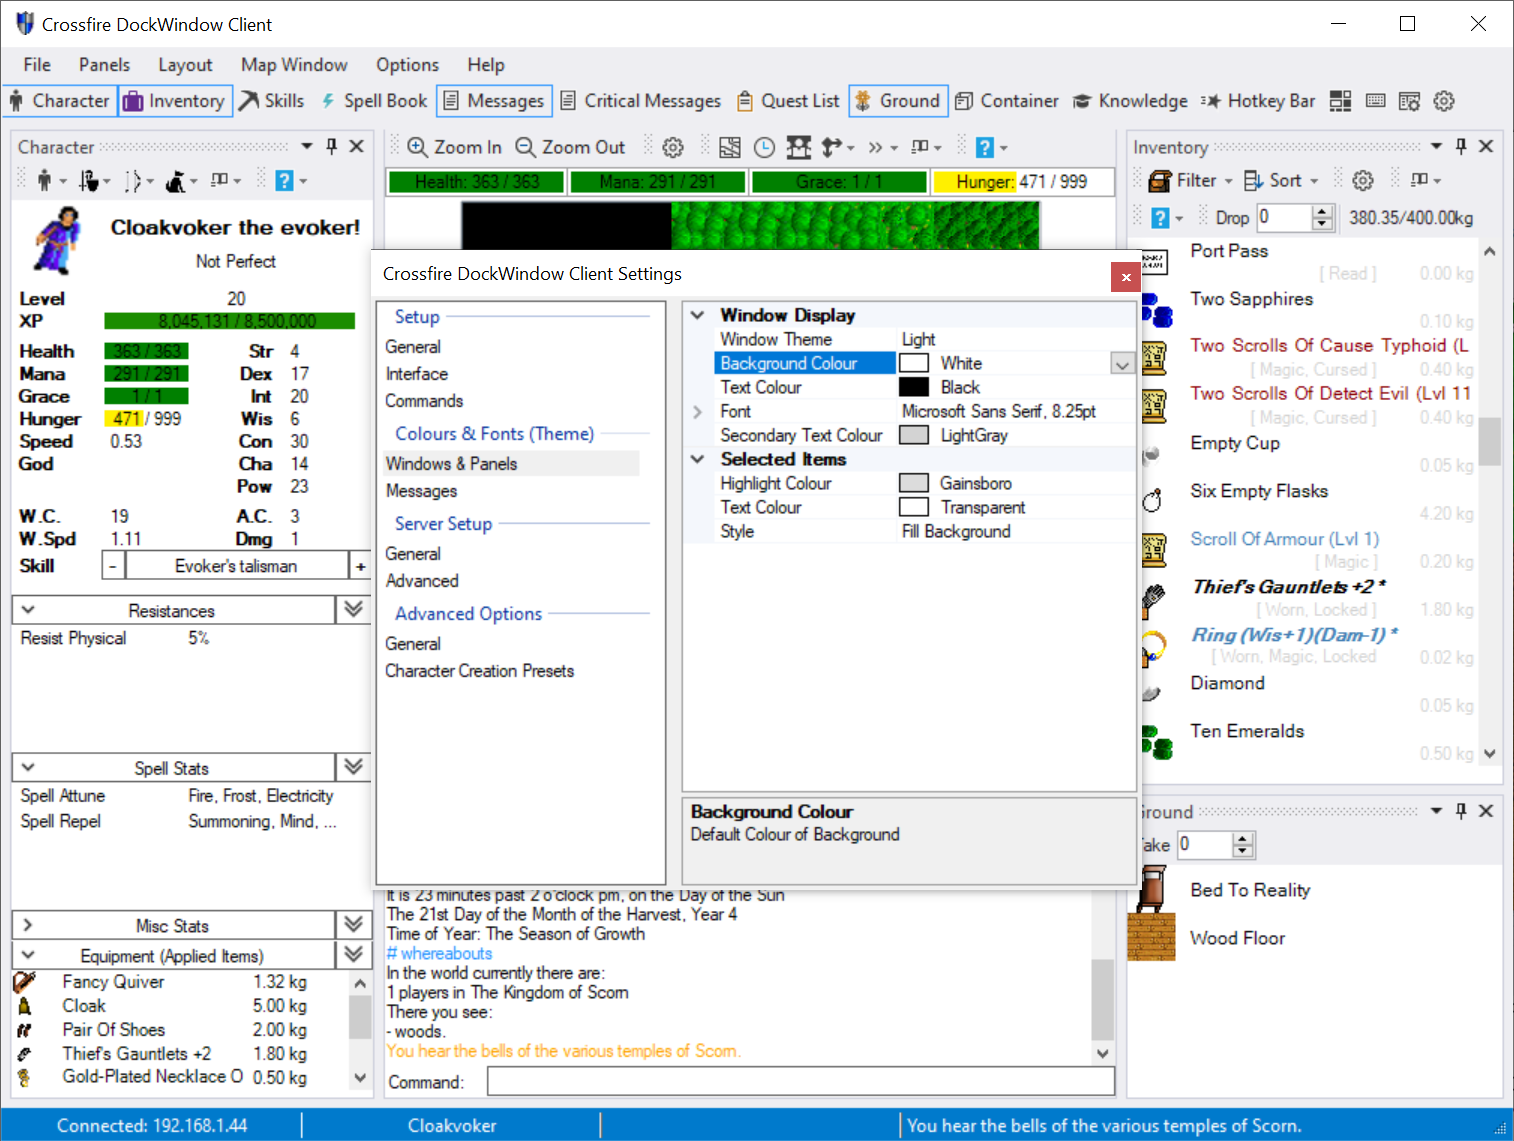The width and height of the screenshot is (1514, 1141).
Task: Open the Map Window menu
Action: [294, 65]
